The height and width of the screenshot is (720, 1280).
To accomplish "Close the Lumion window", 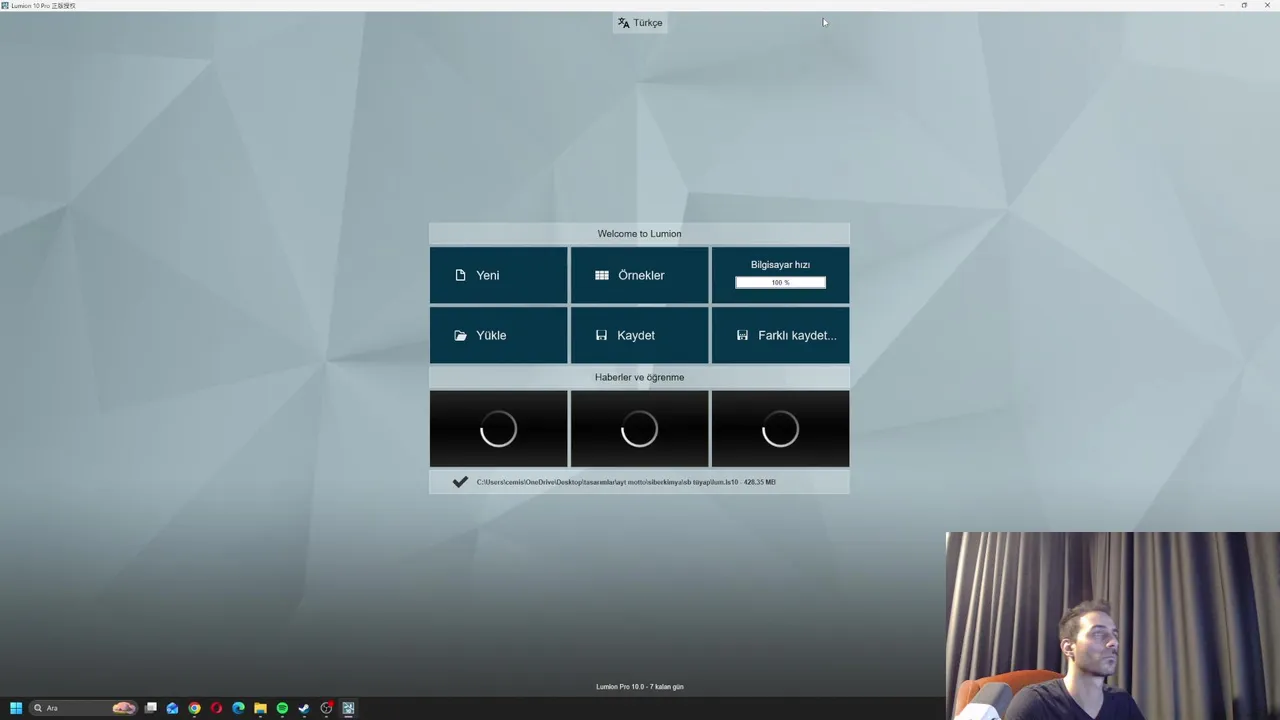I will pyautogui.click(x=1268, y=5).
